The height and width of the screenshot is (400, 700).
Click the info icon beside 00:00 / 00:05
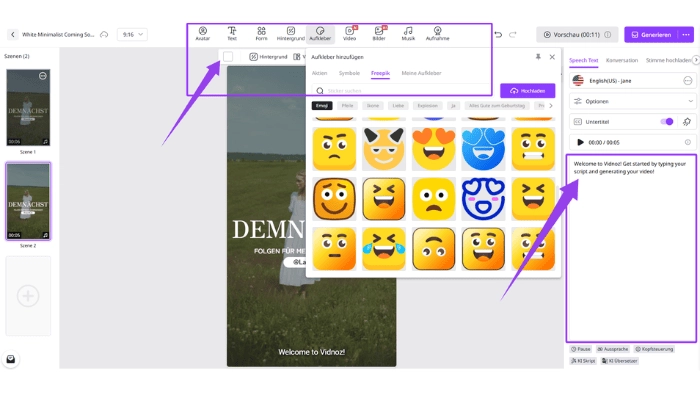pos(688,142)
